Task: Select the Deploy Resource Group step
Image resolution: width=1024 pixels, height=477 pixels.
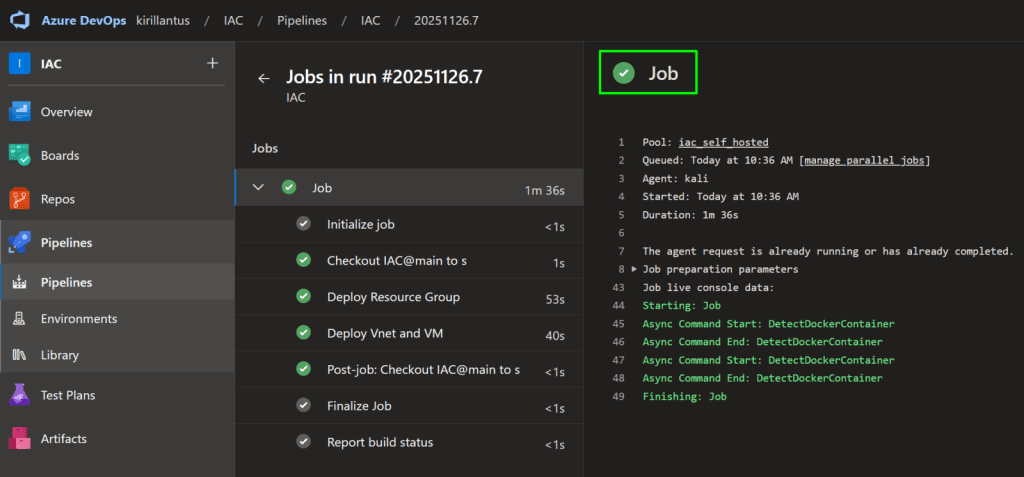Action: pos(393,297)
